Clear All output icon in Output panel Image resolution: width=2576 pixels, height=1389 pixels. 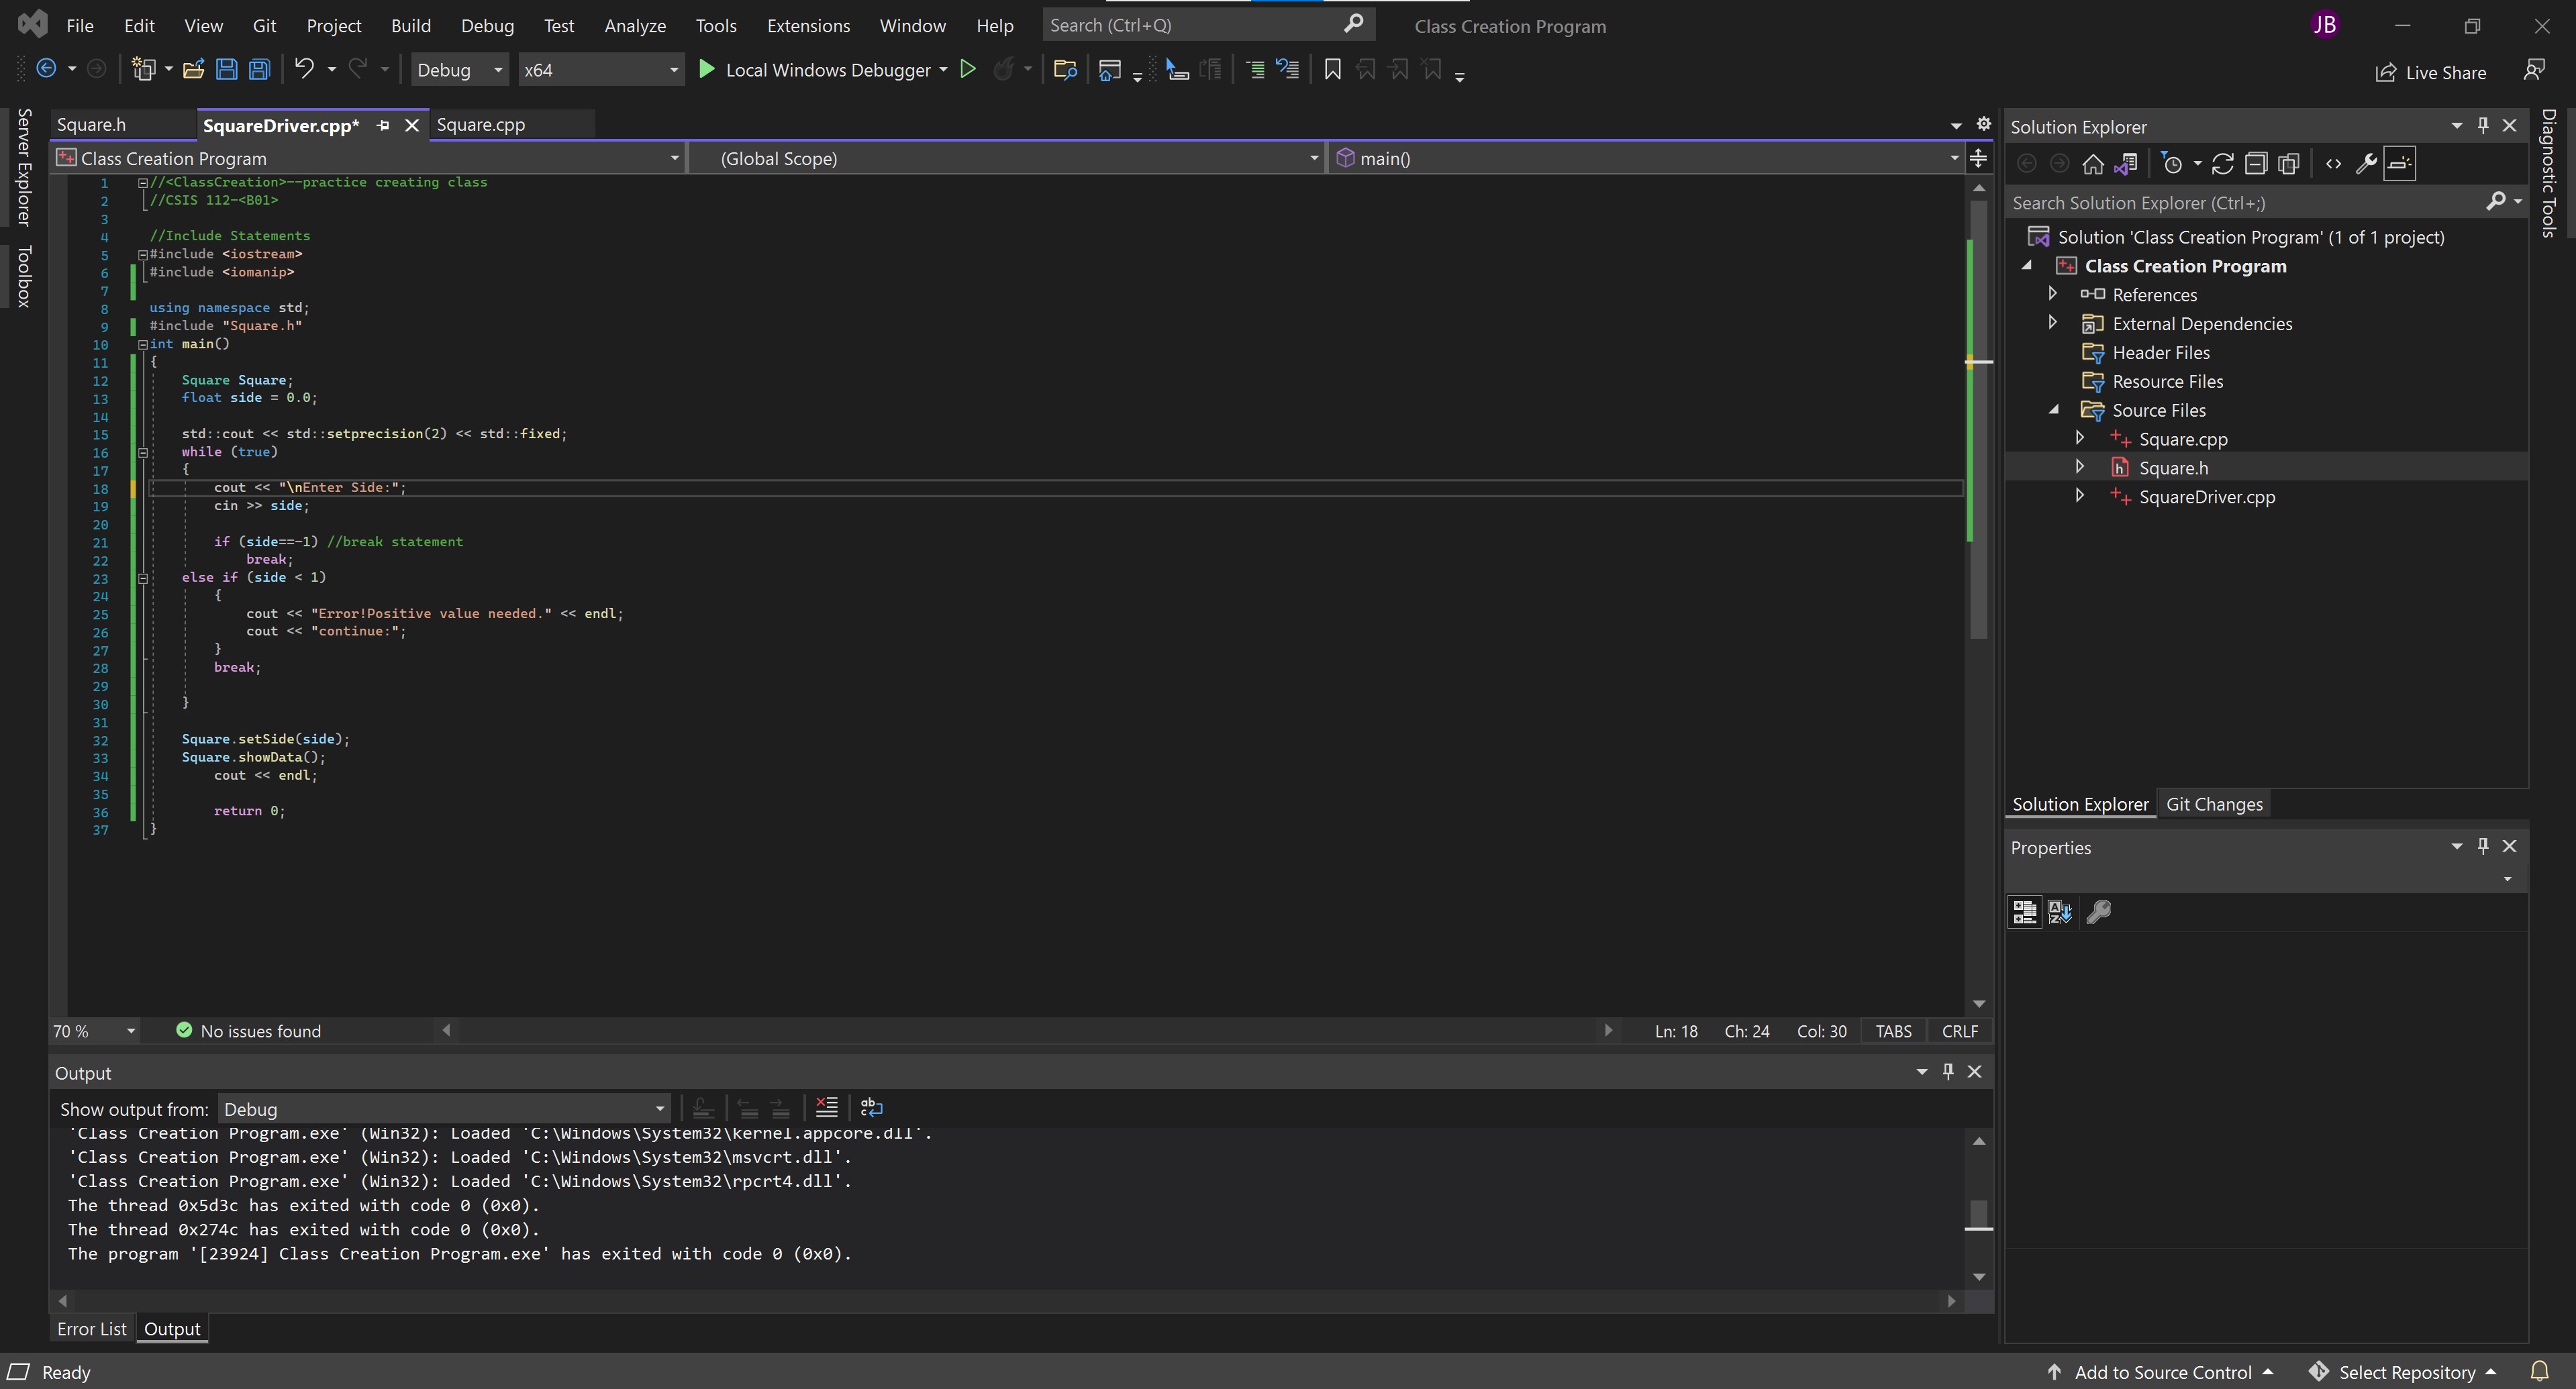click(x=826, y=1108)
